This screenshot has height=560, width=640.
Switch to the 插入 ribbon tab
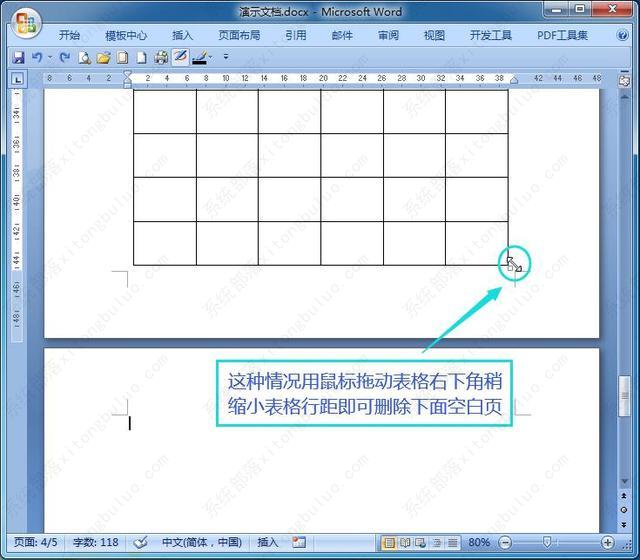pyautogui.click(x=182, y=35)
